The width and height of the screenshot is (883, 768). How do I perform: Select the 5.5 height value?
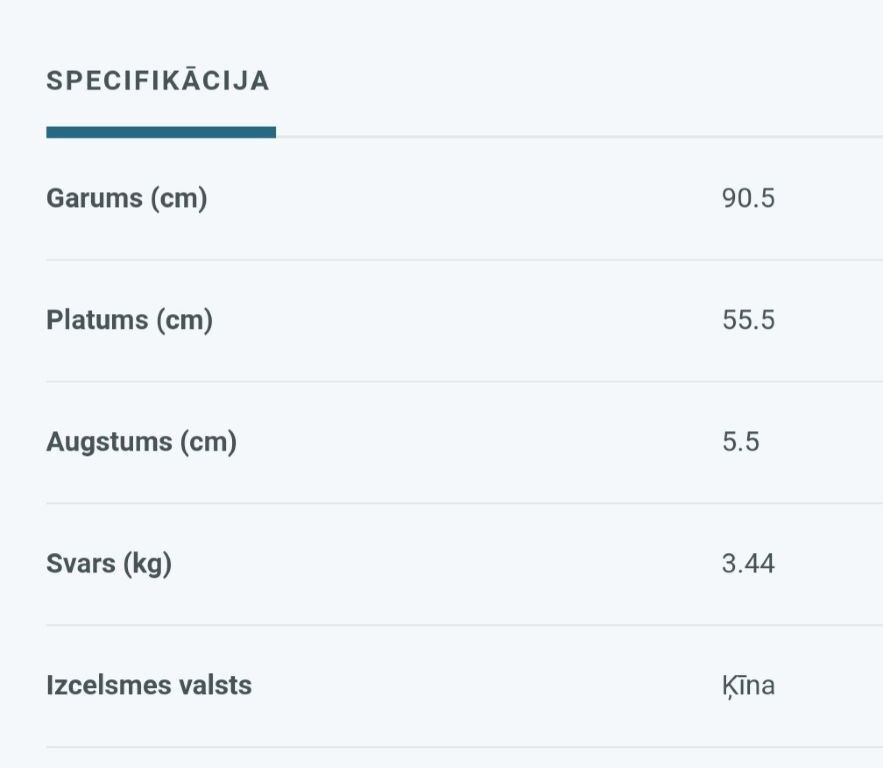(741, 441)
